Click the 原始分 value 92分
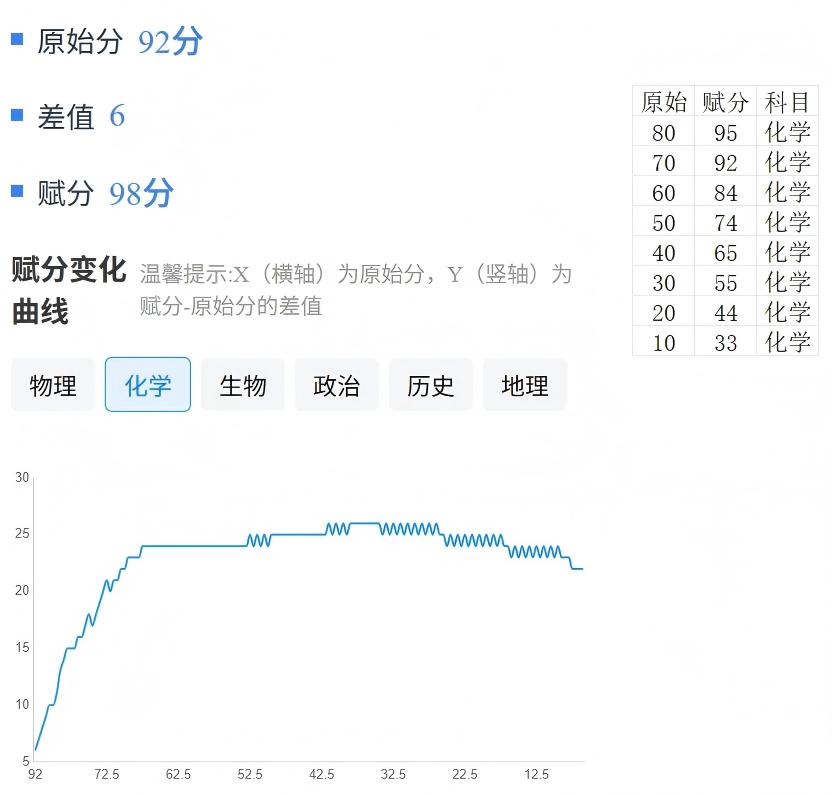Viewport: 832px width, 795px height. pyautogui.click(x=170, y=42)
